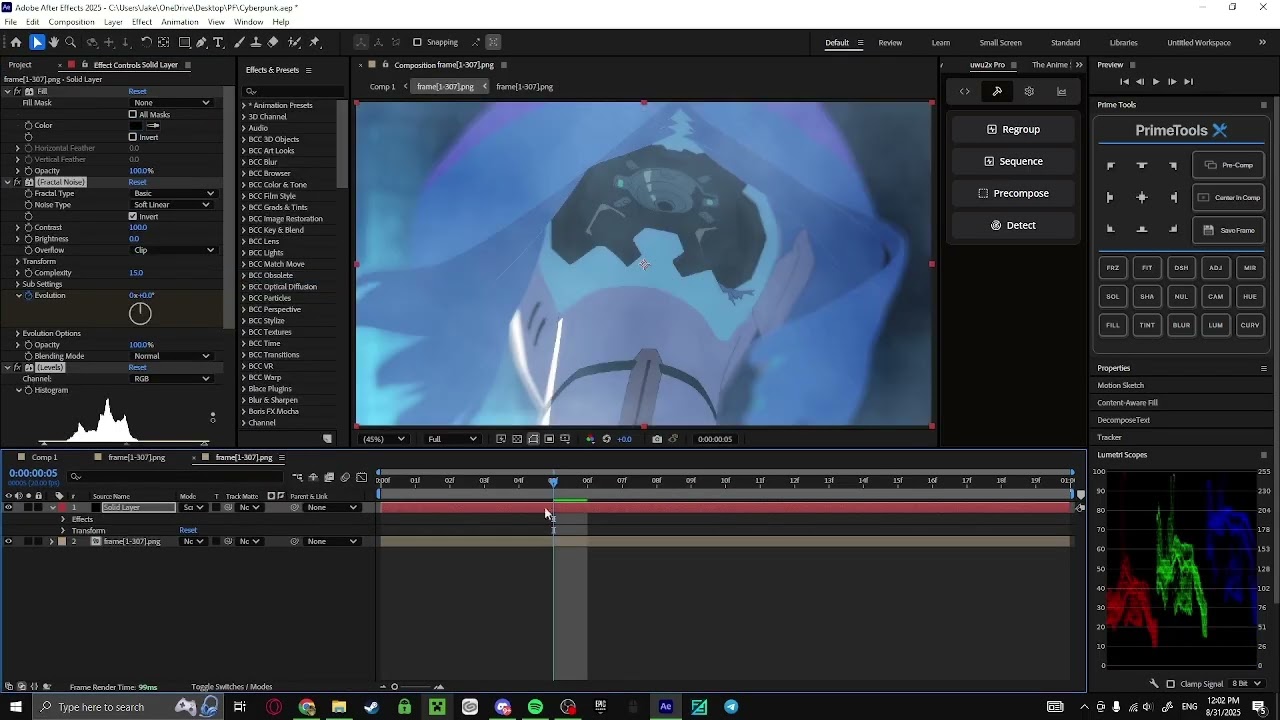This screenshot has height=720, width=1280.
Task: Open viewer resolution Full dropdown
Action: pos(452,439)
